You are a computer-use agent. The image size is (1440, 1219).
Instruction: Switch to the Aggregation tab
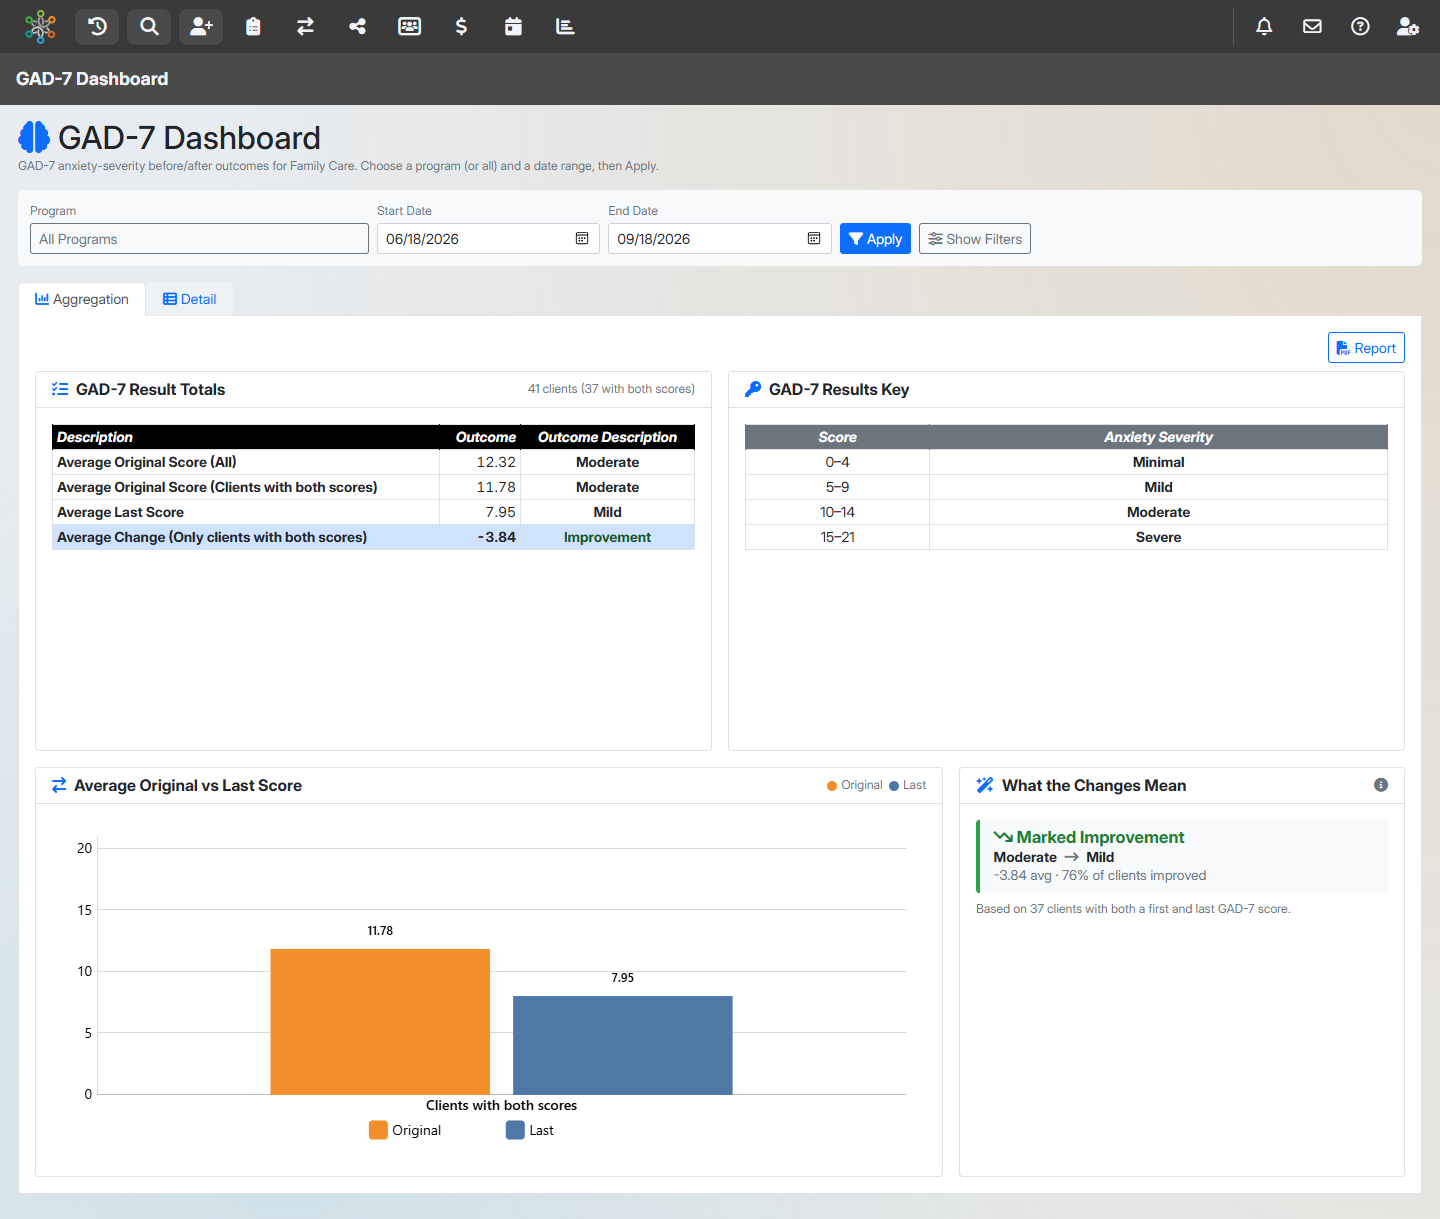[82, 299]
